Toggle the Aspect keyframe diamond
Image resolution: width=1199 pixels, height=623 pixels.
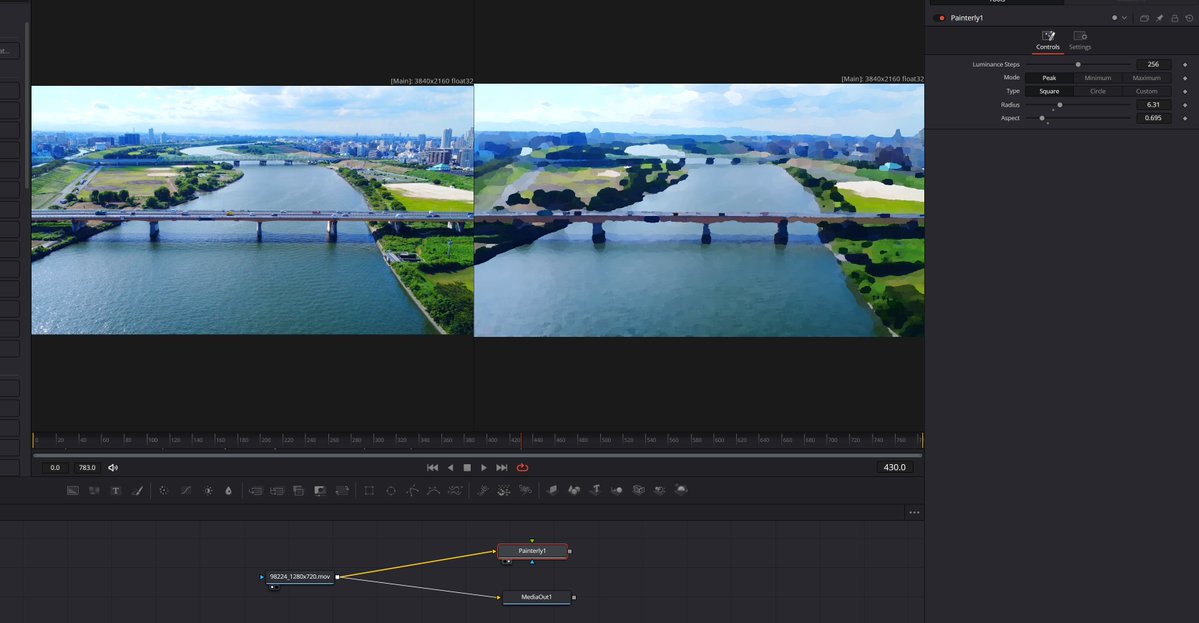[1185, 118]
